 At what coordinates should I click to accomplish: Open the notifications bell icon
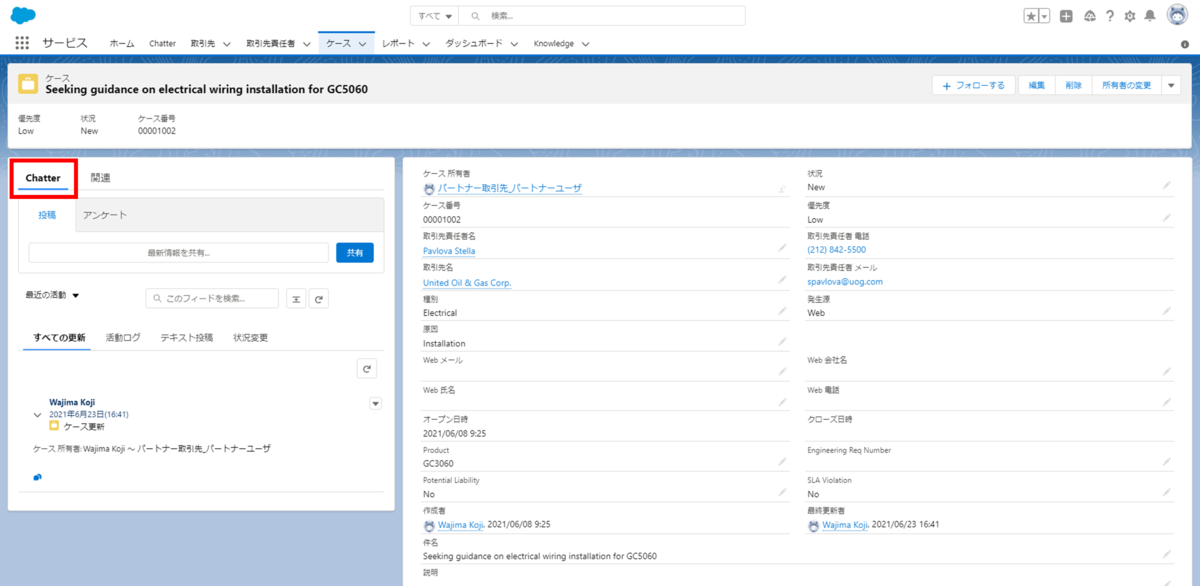pyautogui.click(x=1150, y=16)
